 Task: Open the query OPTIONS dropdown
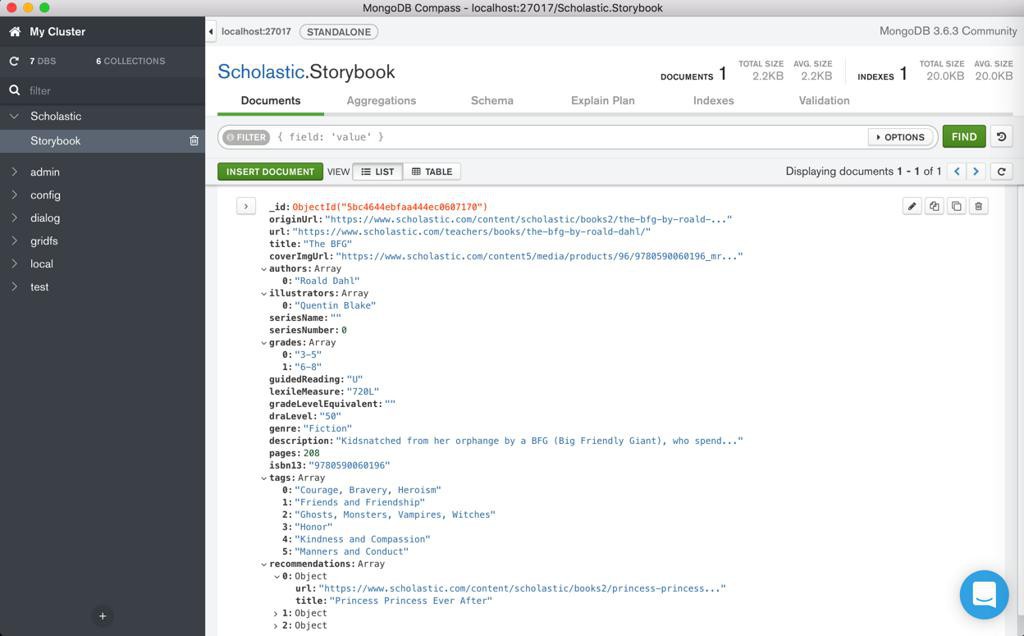click(x=900, y=137)
